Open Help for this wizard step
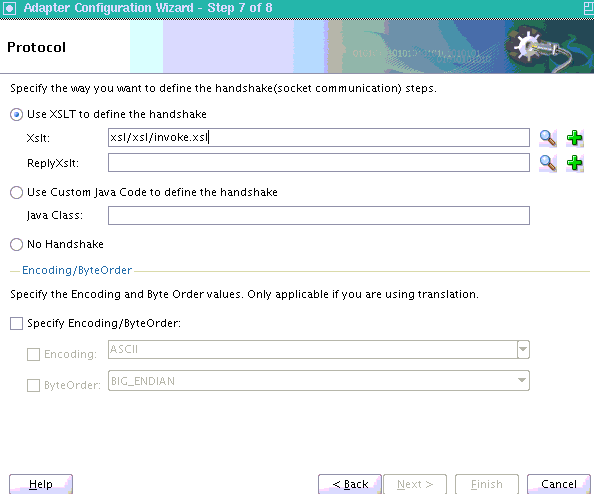Screen dimensions: 594x494 (41, 484)
